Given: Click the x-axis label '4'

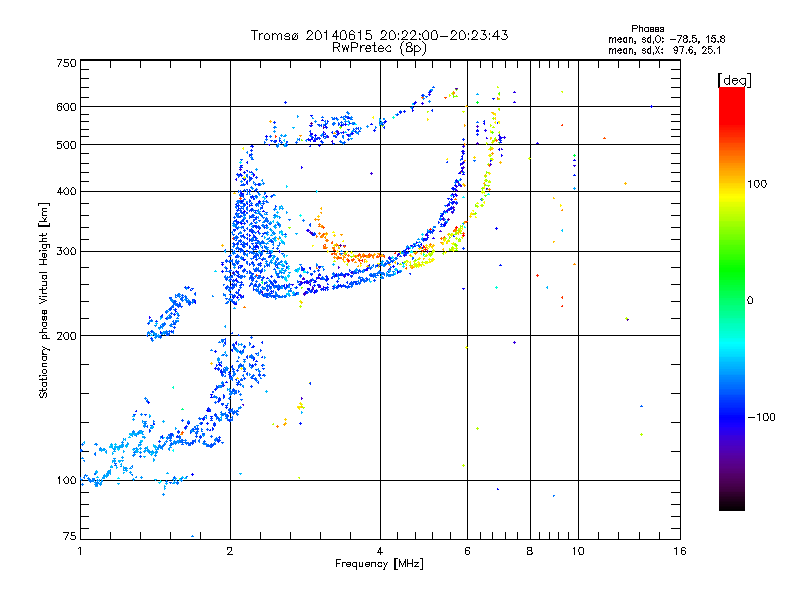Looking at the screenshot, I should (380, 551).
